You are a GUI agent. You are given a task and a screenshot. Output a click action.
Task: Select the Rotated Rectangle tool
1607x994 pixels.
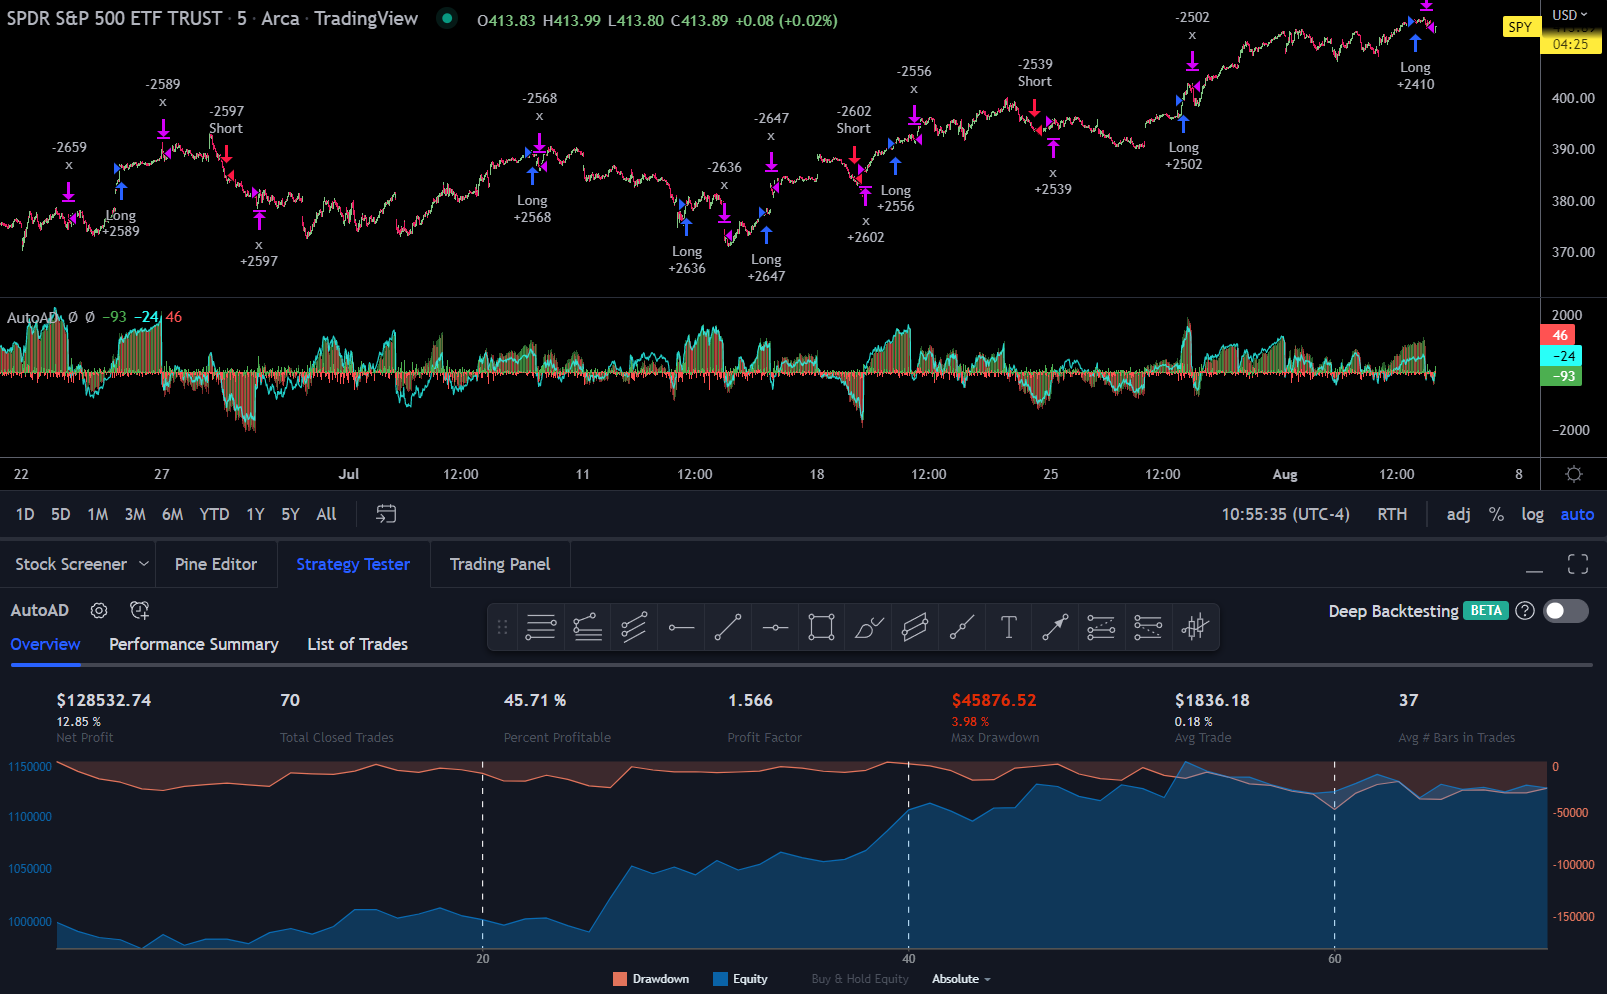tap(915, 627)
